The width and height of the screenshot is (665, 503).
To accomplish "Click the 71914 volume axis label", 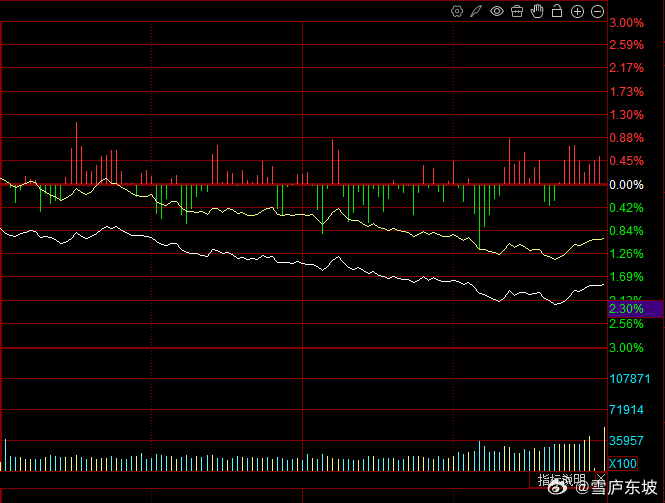I will pyautogui.click(x=626, y=410).
